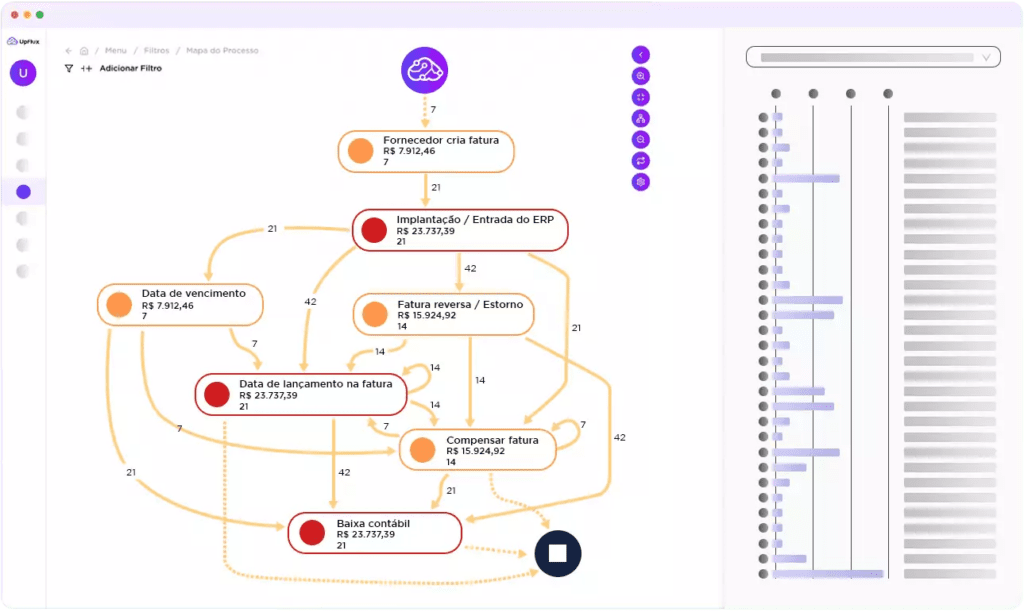Click the swap arrows toolbar button
This screenshot has height=612, width=1024.
click(x=641, y=161)
